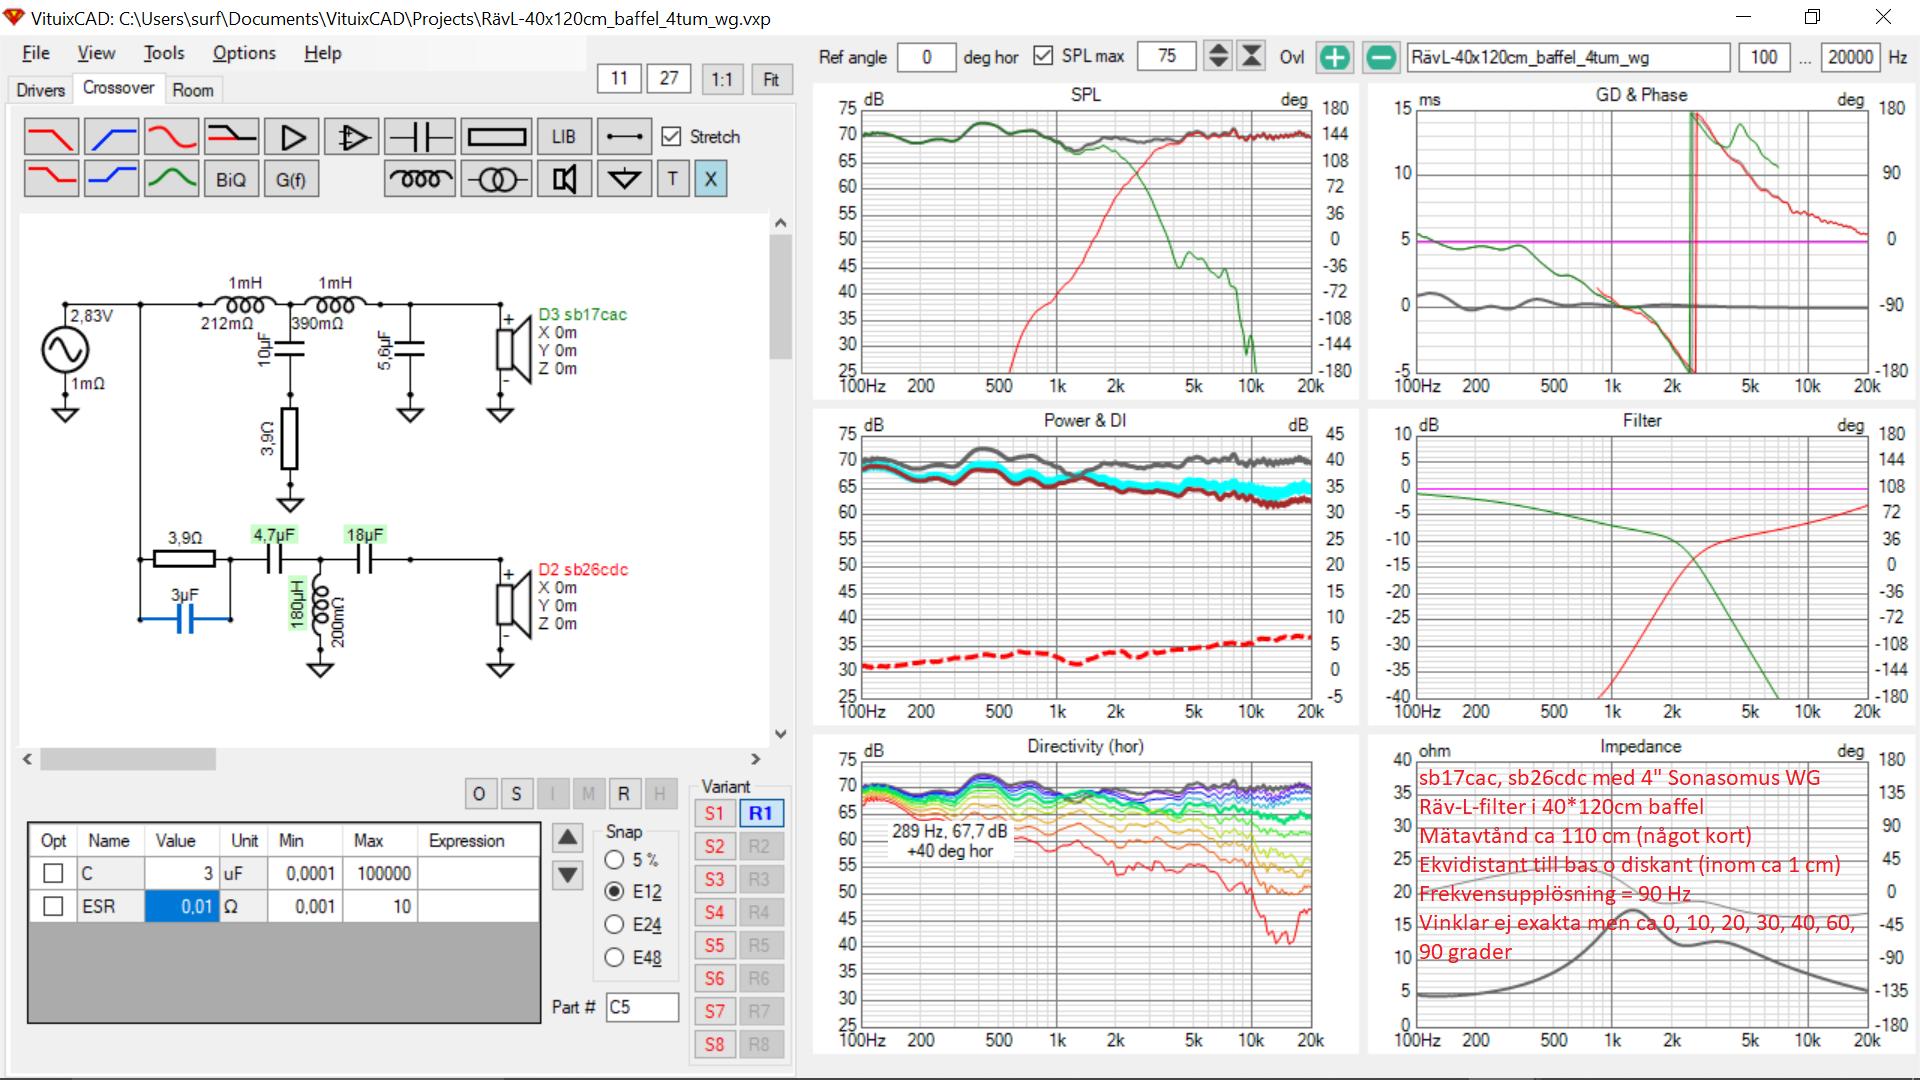1920x1080 pixels.
Task: Move selected part down with arrow
Action: point(567,876)
